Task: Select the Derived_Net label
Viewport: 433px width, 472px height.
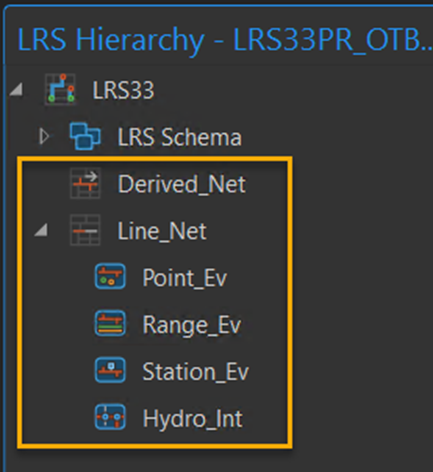Action: (182, 184)
